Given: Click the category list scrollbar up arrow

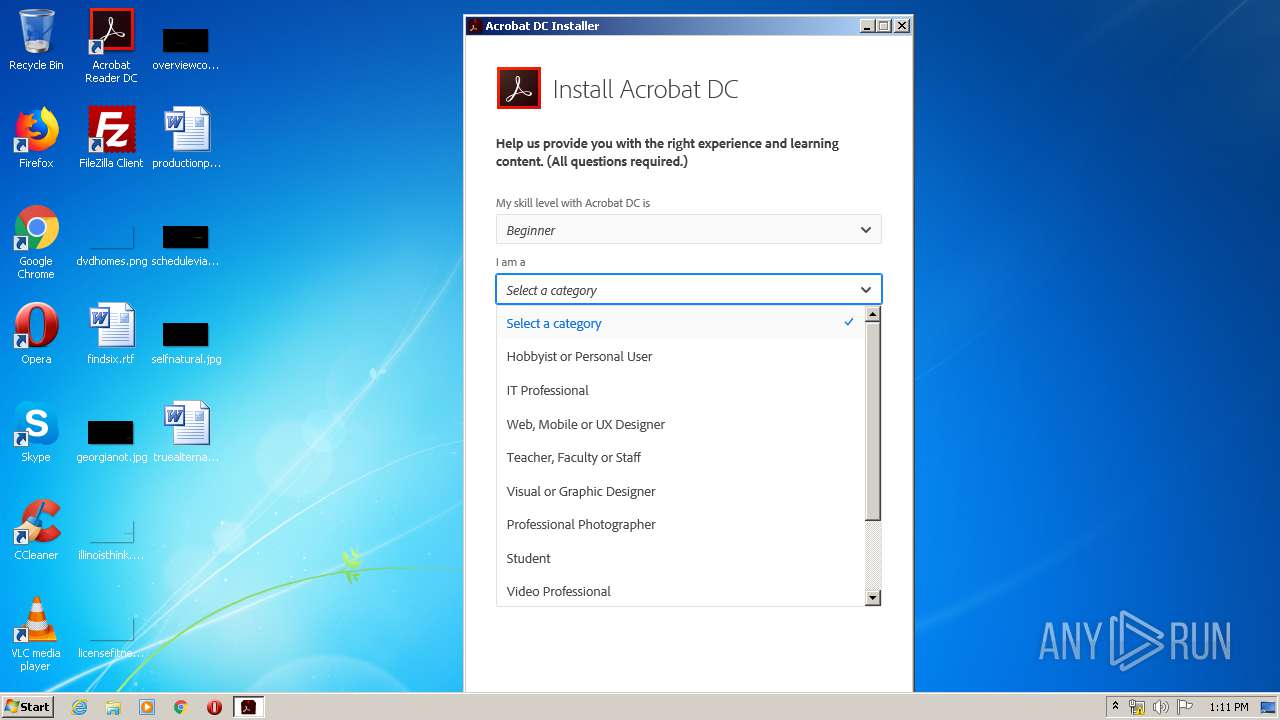Looking at the screenshot, I should (872, 314).
